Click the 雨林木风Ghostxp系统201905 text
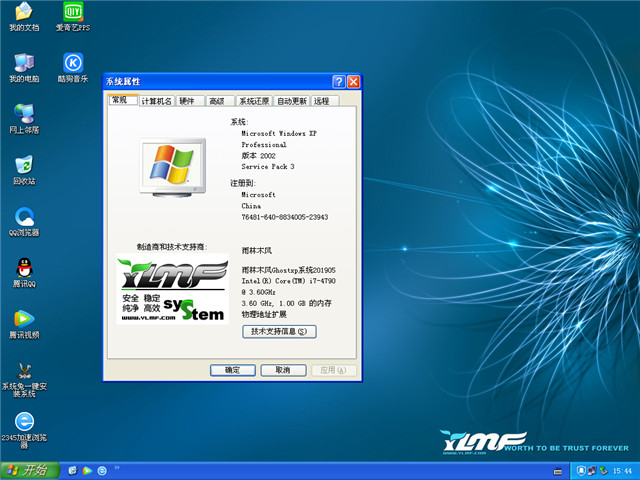Image resolution: width=640 pixels, height=480 pixels. pos(289,270)
